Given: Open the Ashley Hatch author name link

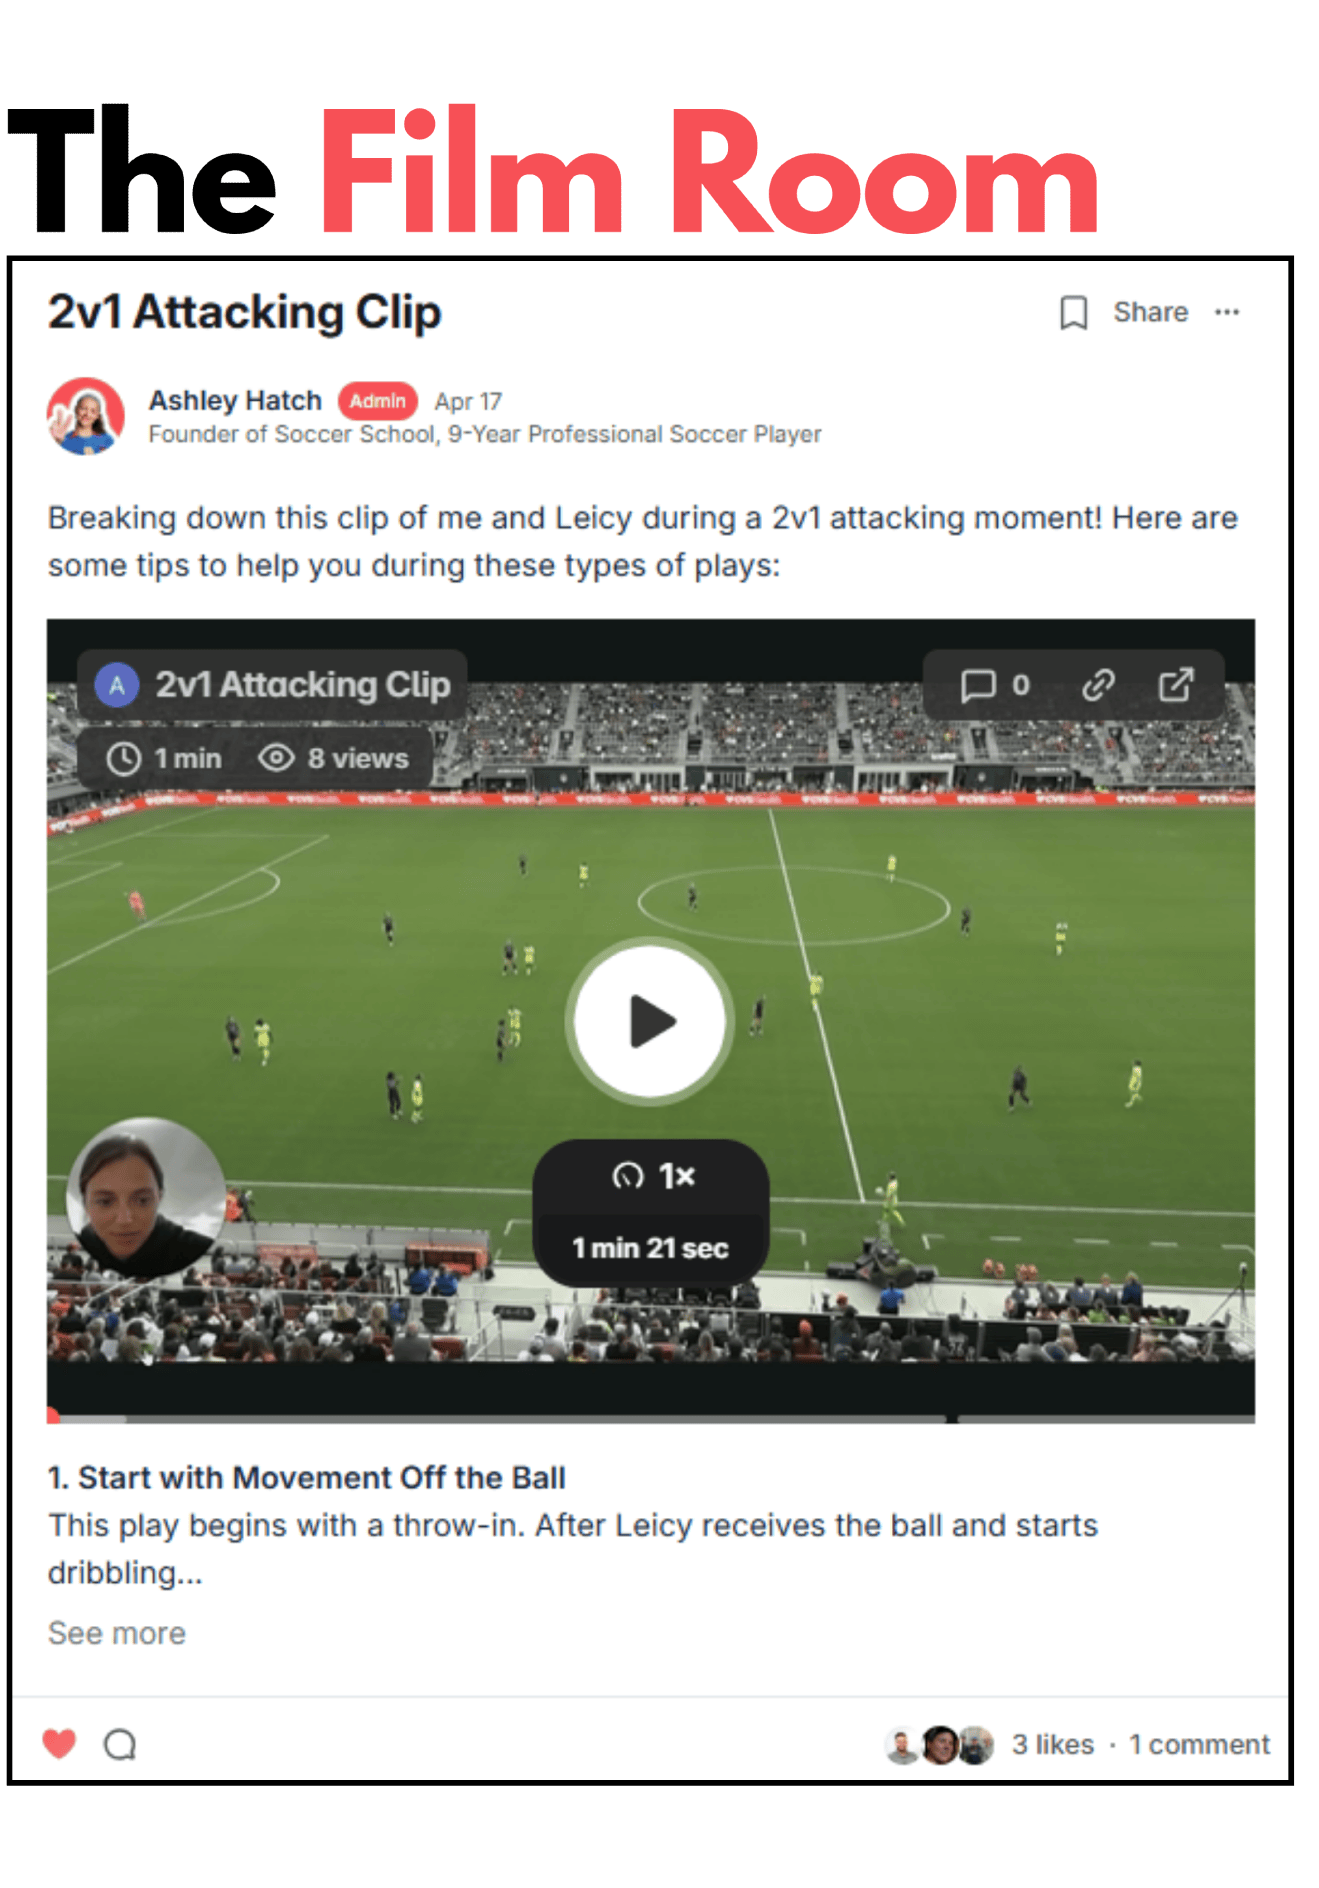Looking at the screenshot, I should tap(235, 400).
